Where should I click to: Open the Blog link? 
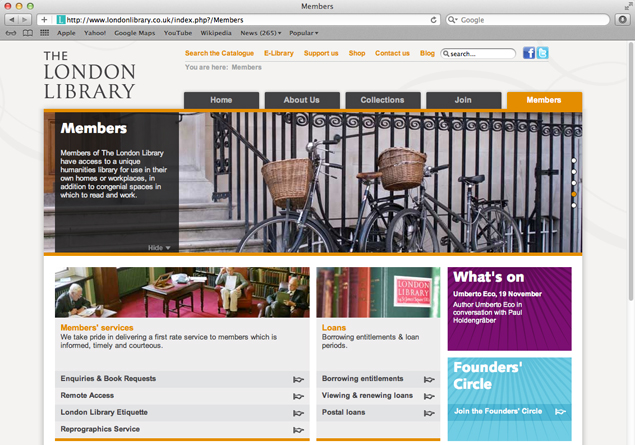pos(427,53)
